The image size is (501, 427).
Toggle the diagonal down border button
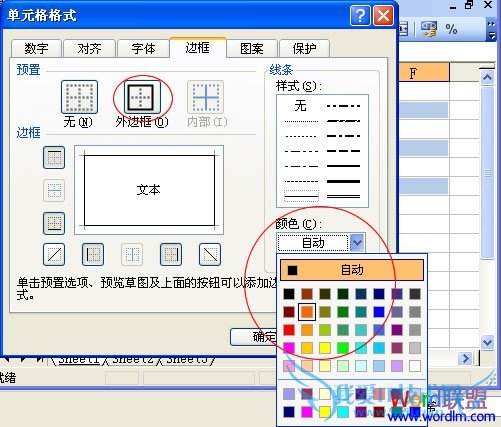coord(210,255)
